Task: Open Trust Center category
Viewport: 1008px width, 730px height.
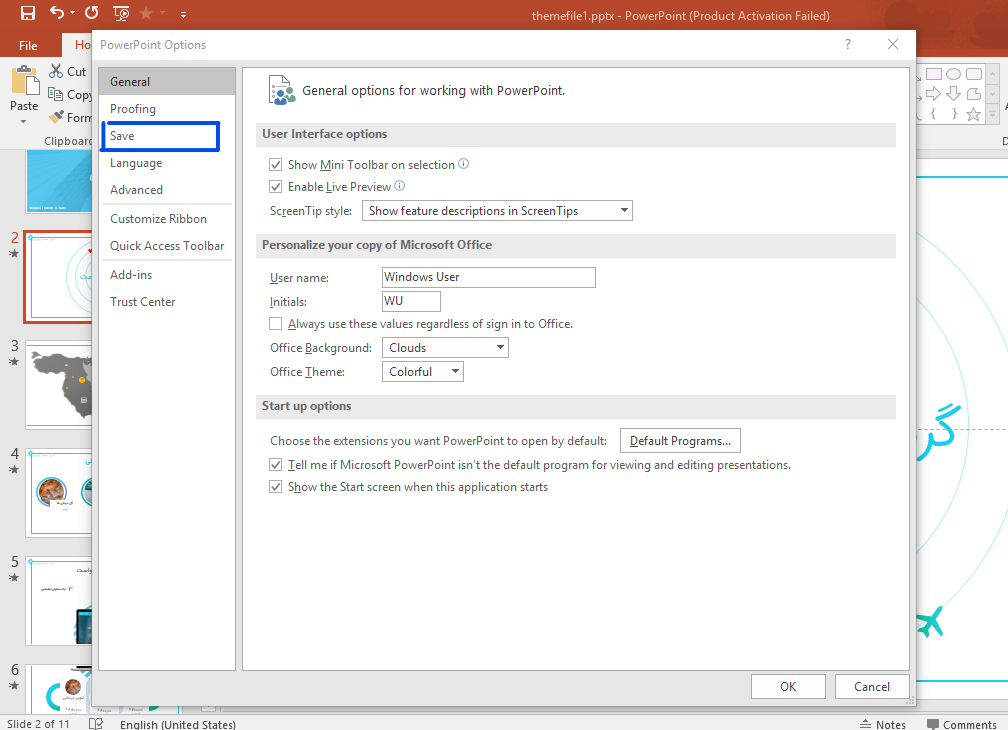Action: pyautogui.click(x=167, y=301)
